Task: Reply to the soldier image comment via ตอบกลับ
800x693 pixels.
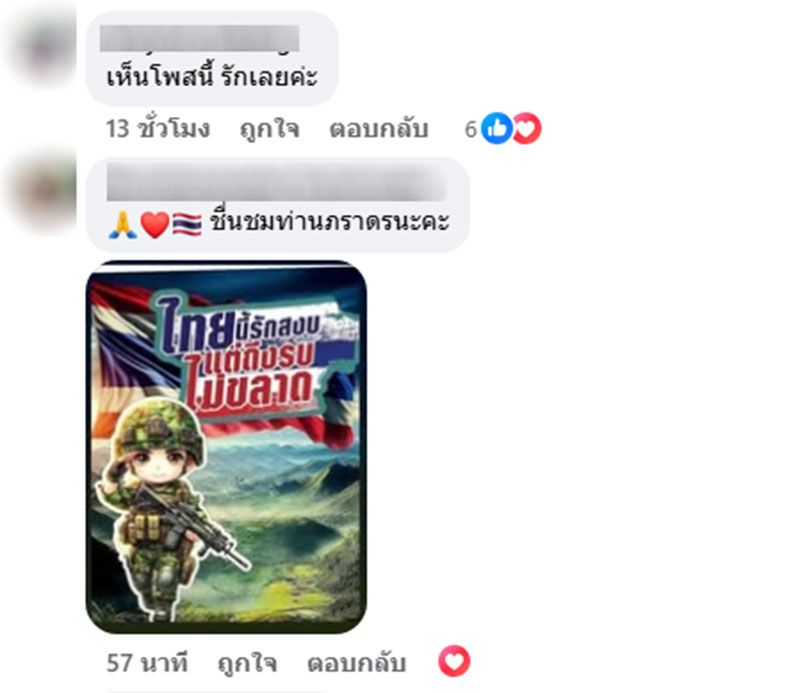Action: pyautogui.click(x=357, y=663)
